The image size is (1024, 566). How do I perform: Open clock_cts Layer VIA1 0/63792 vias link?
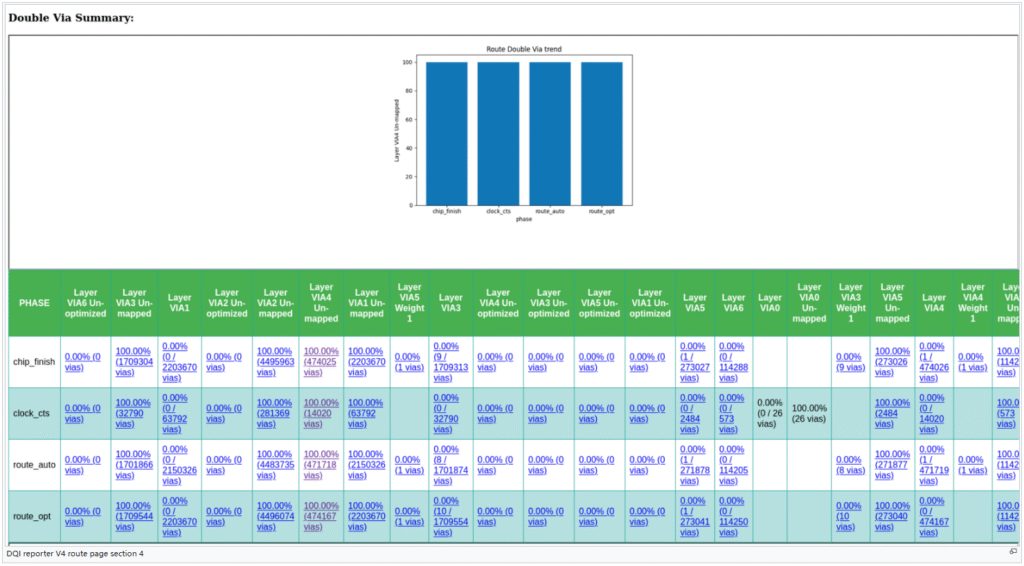179,413
